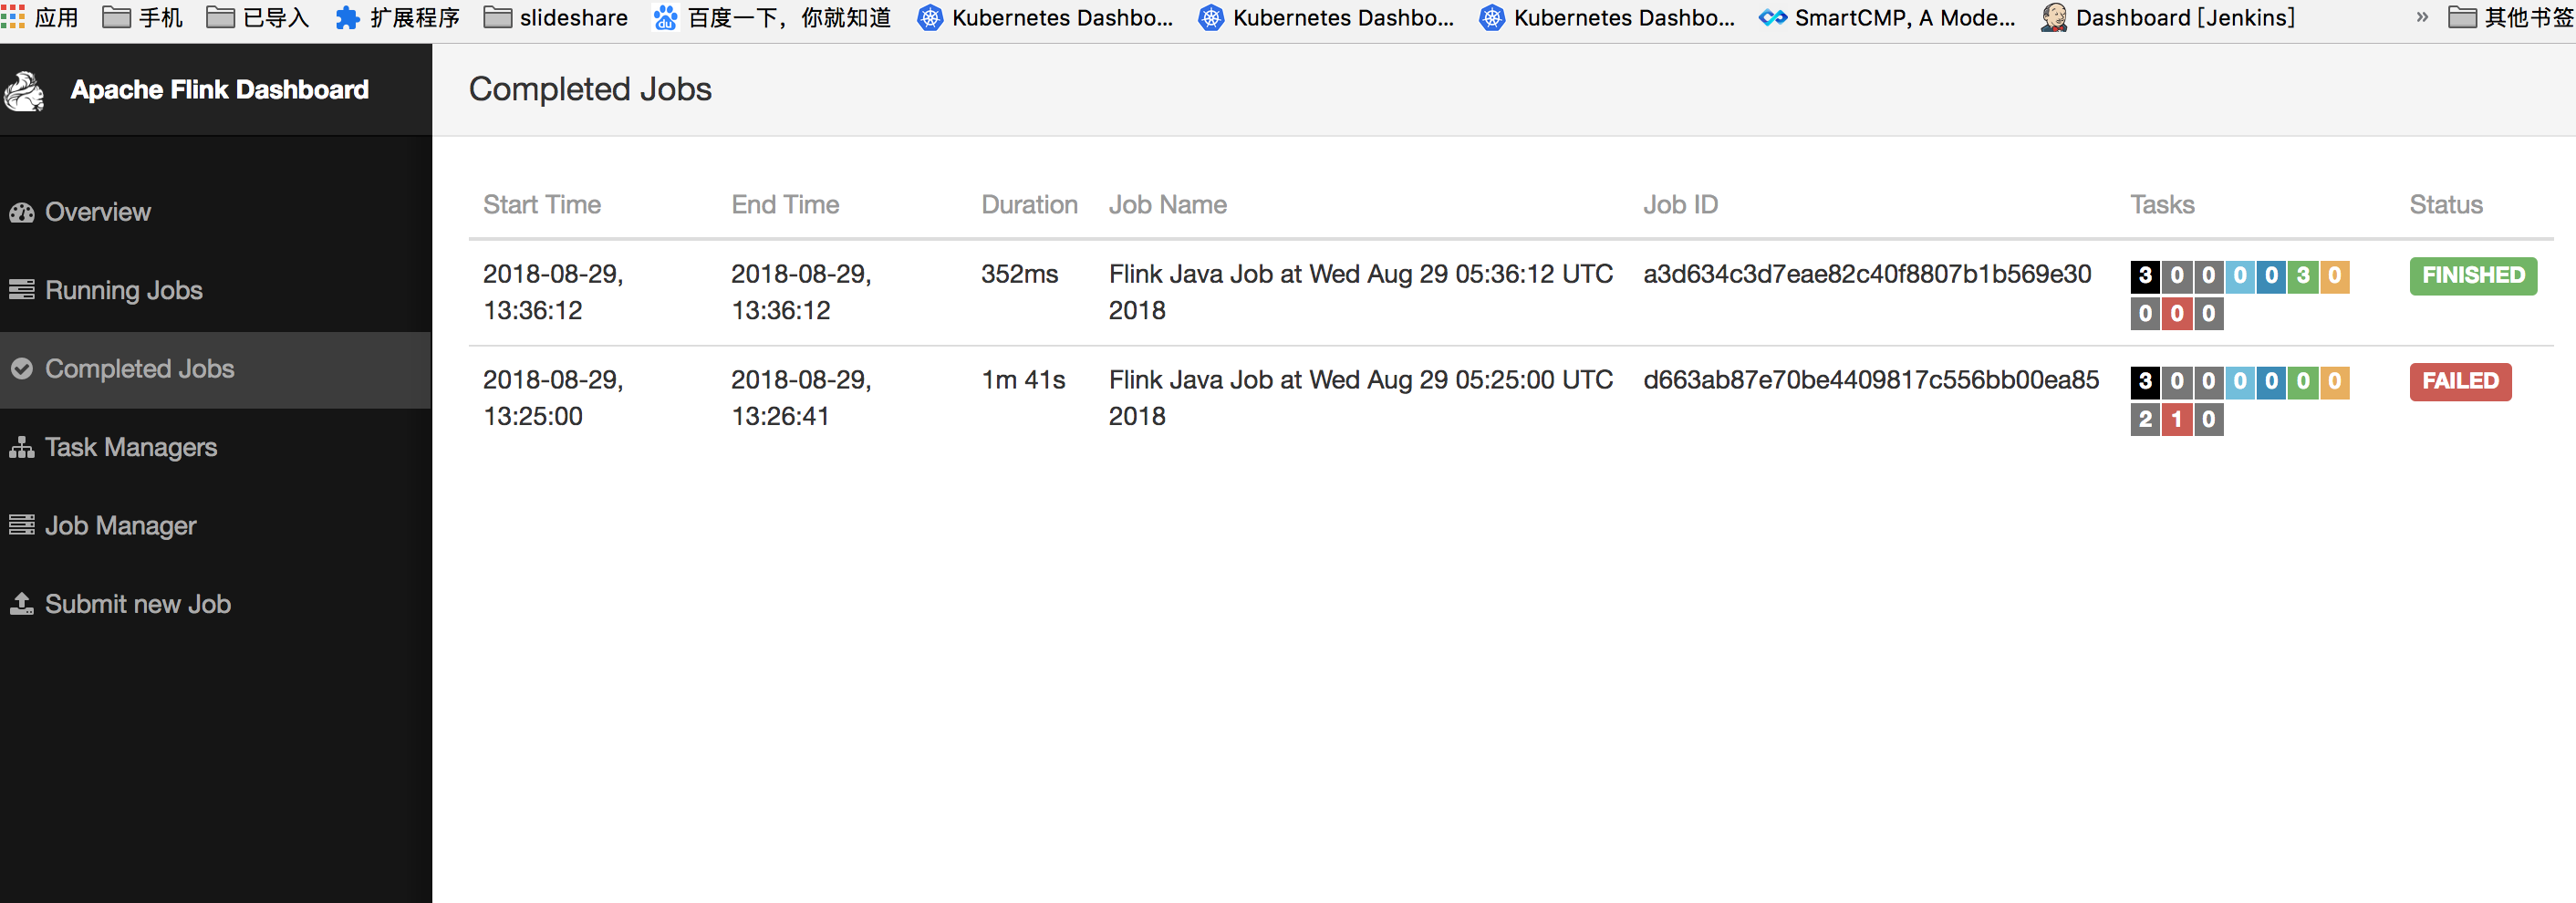Open the 百度一下 Baidu bookmark
This screenshot has height=903, width=2576.
(x=772, y=17)
